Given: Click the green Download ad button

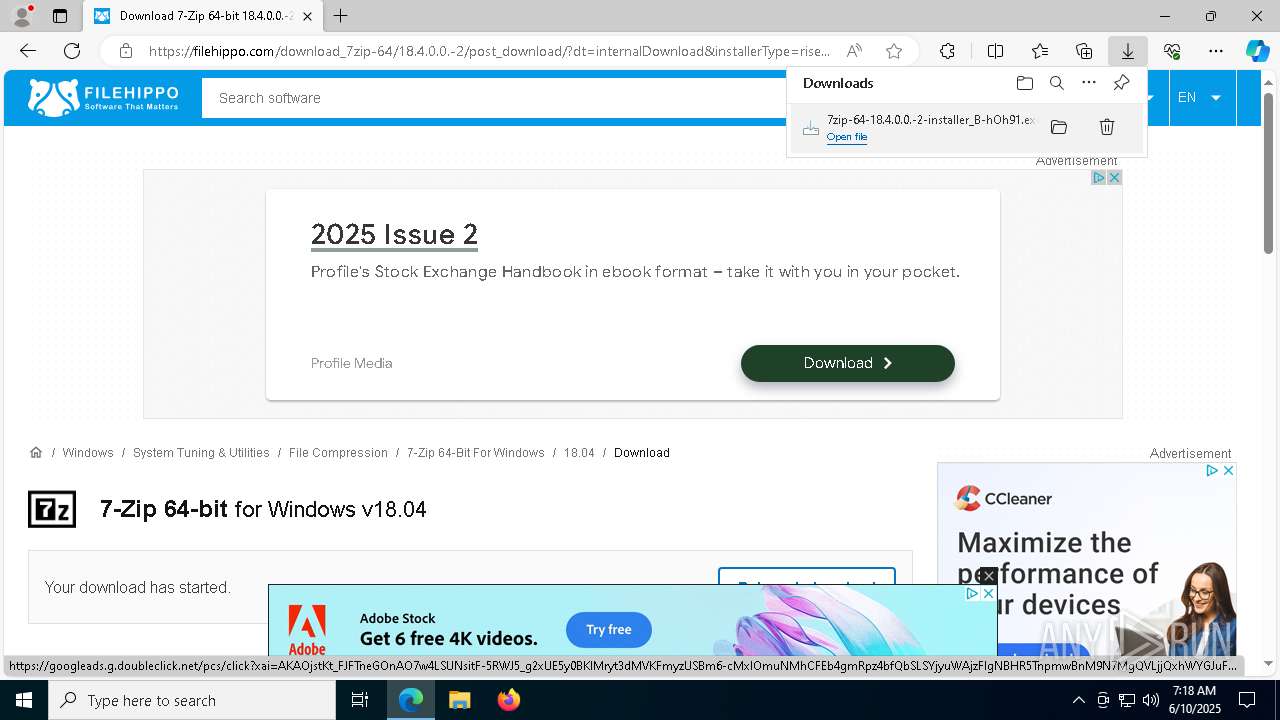Looking at the screenshot, I should [x=848, y=363].
